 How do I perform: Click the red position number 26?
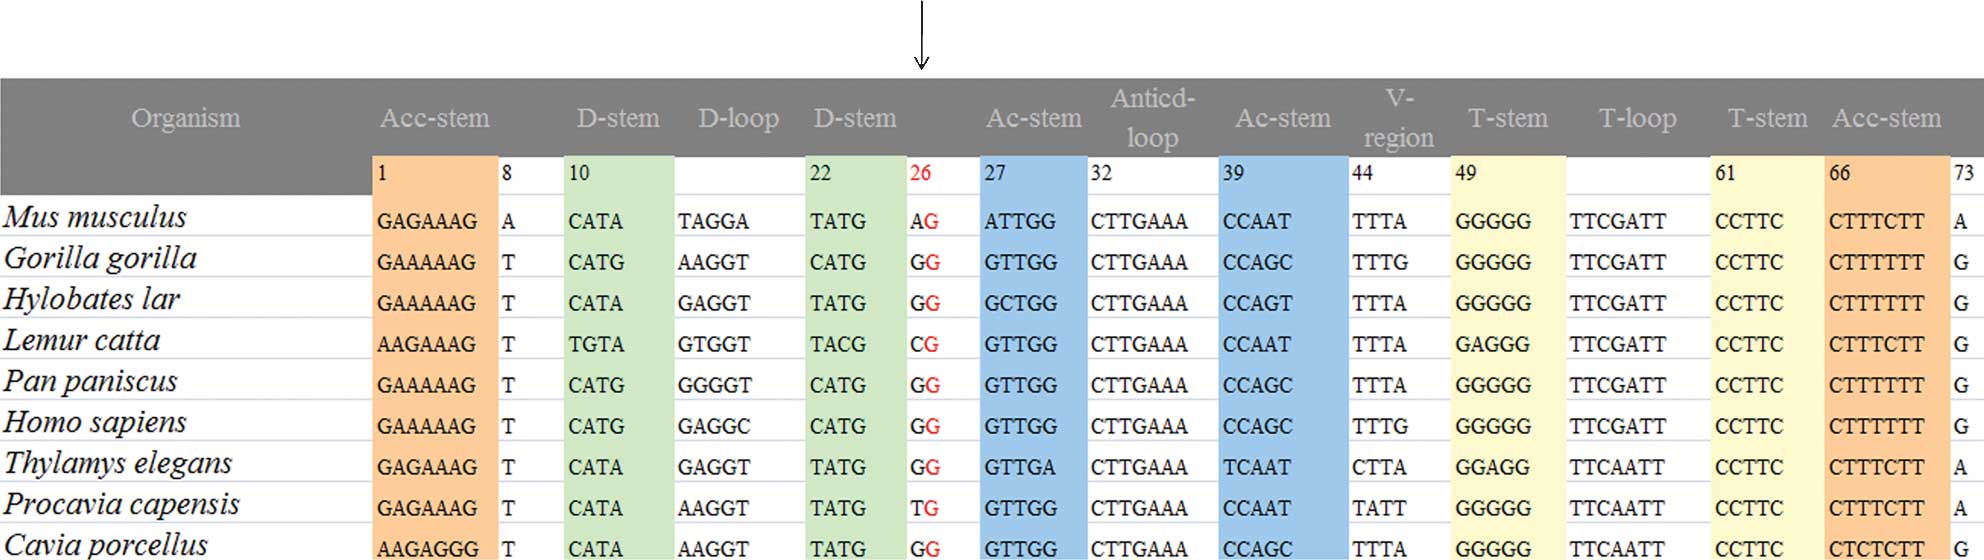click(x=921, y=173)
